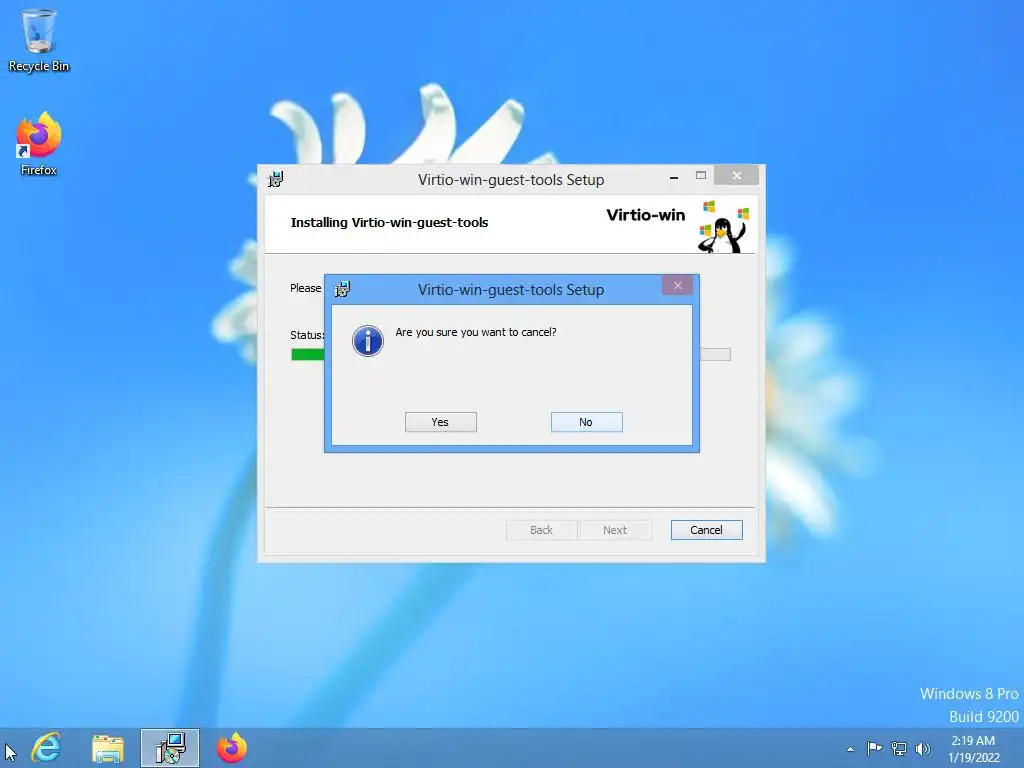Image resolution: width=1024 pixels, height=768 pixels.
Task: Click Cancel in the installer window
Action: pos(707,530)
